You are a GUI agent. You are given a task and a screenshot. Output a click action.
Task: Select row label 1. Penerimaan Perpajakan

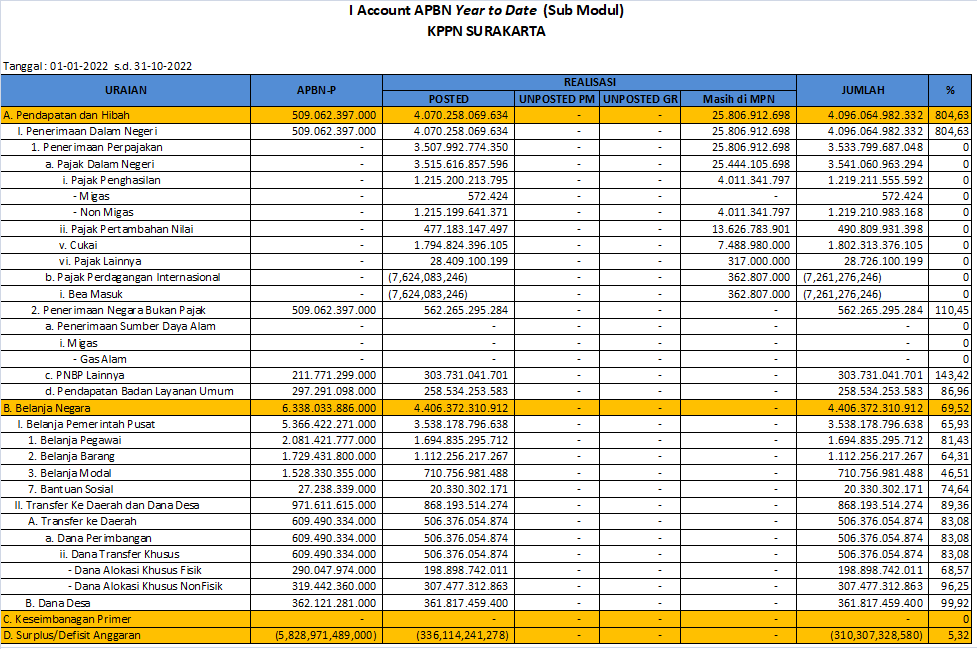coord(97,148)
